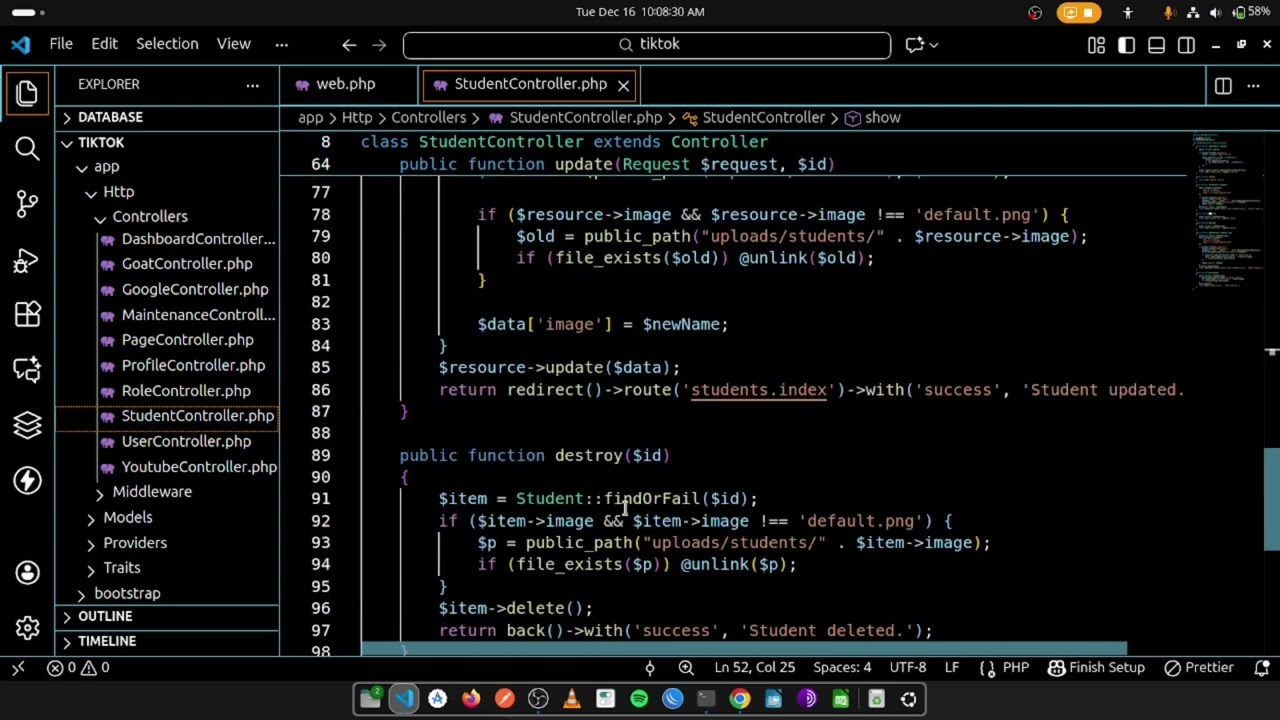Open the Source Control view
The width and height of the screenshot is (1280, 720).
[27, 204]
